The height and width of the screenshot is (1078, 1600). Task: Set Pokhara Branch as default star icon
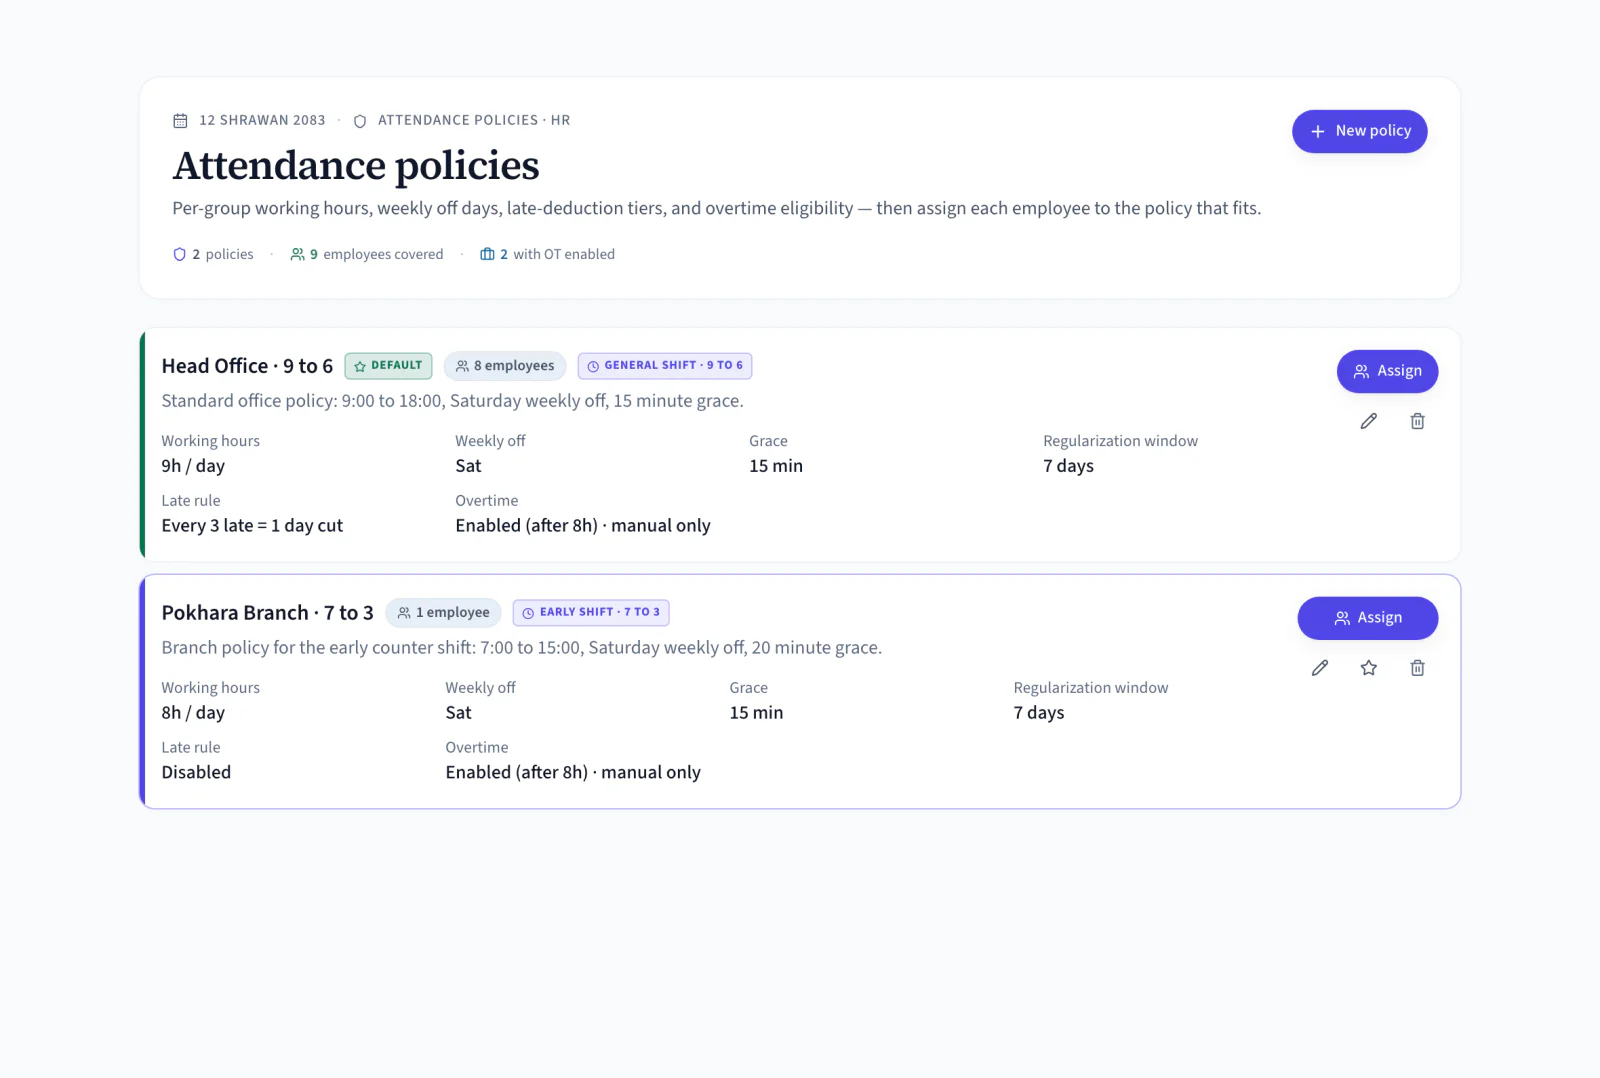click(x=1368, y=668)
